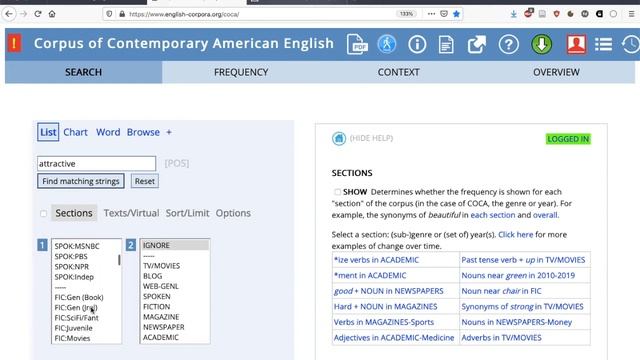The image size is (640, 360).
Task: Open the 'each section' link
Action: click(493, 215)
